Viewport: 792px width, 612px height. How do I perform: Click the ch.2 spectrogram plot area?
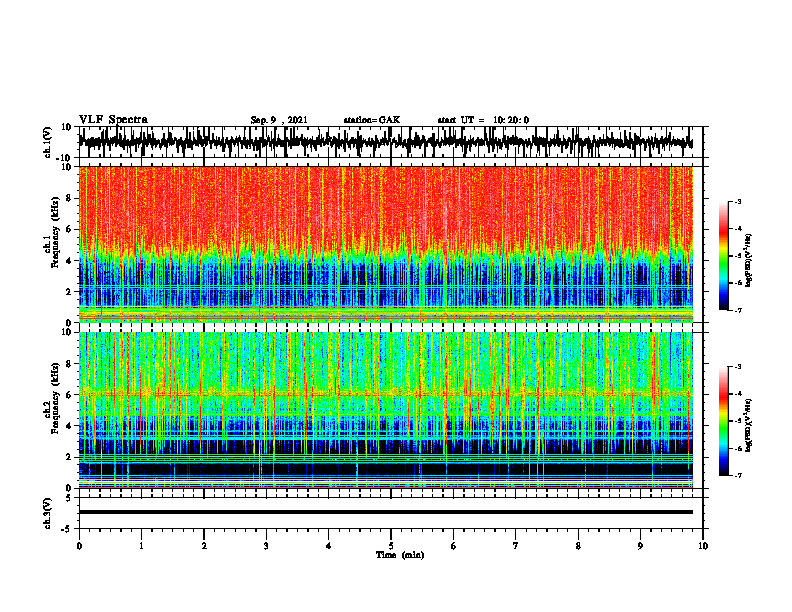coord(385,410)
